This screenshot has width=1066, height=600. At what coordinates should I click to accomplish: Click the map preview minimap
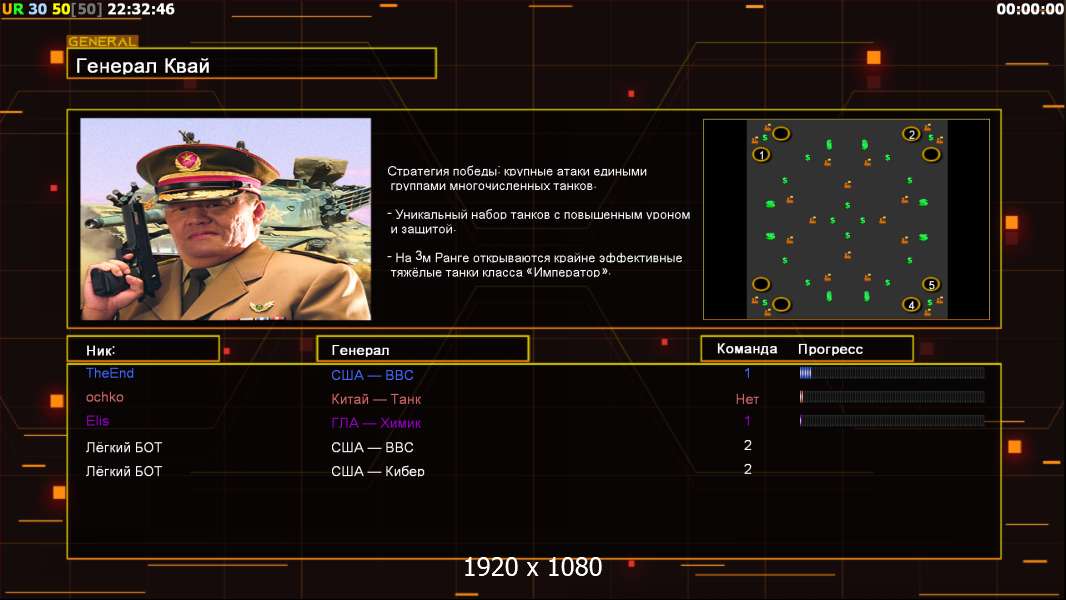tap(846, 219)
